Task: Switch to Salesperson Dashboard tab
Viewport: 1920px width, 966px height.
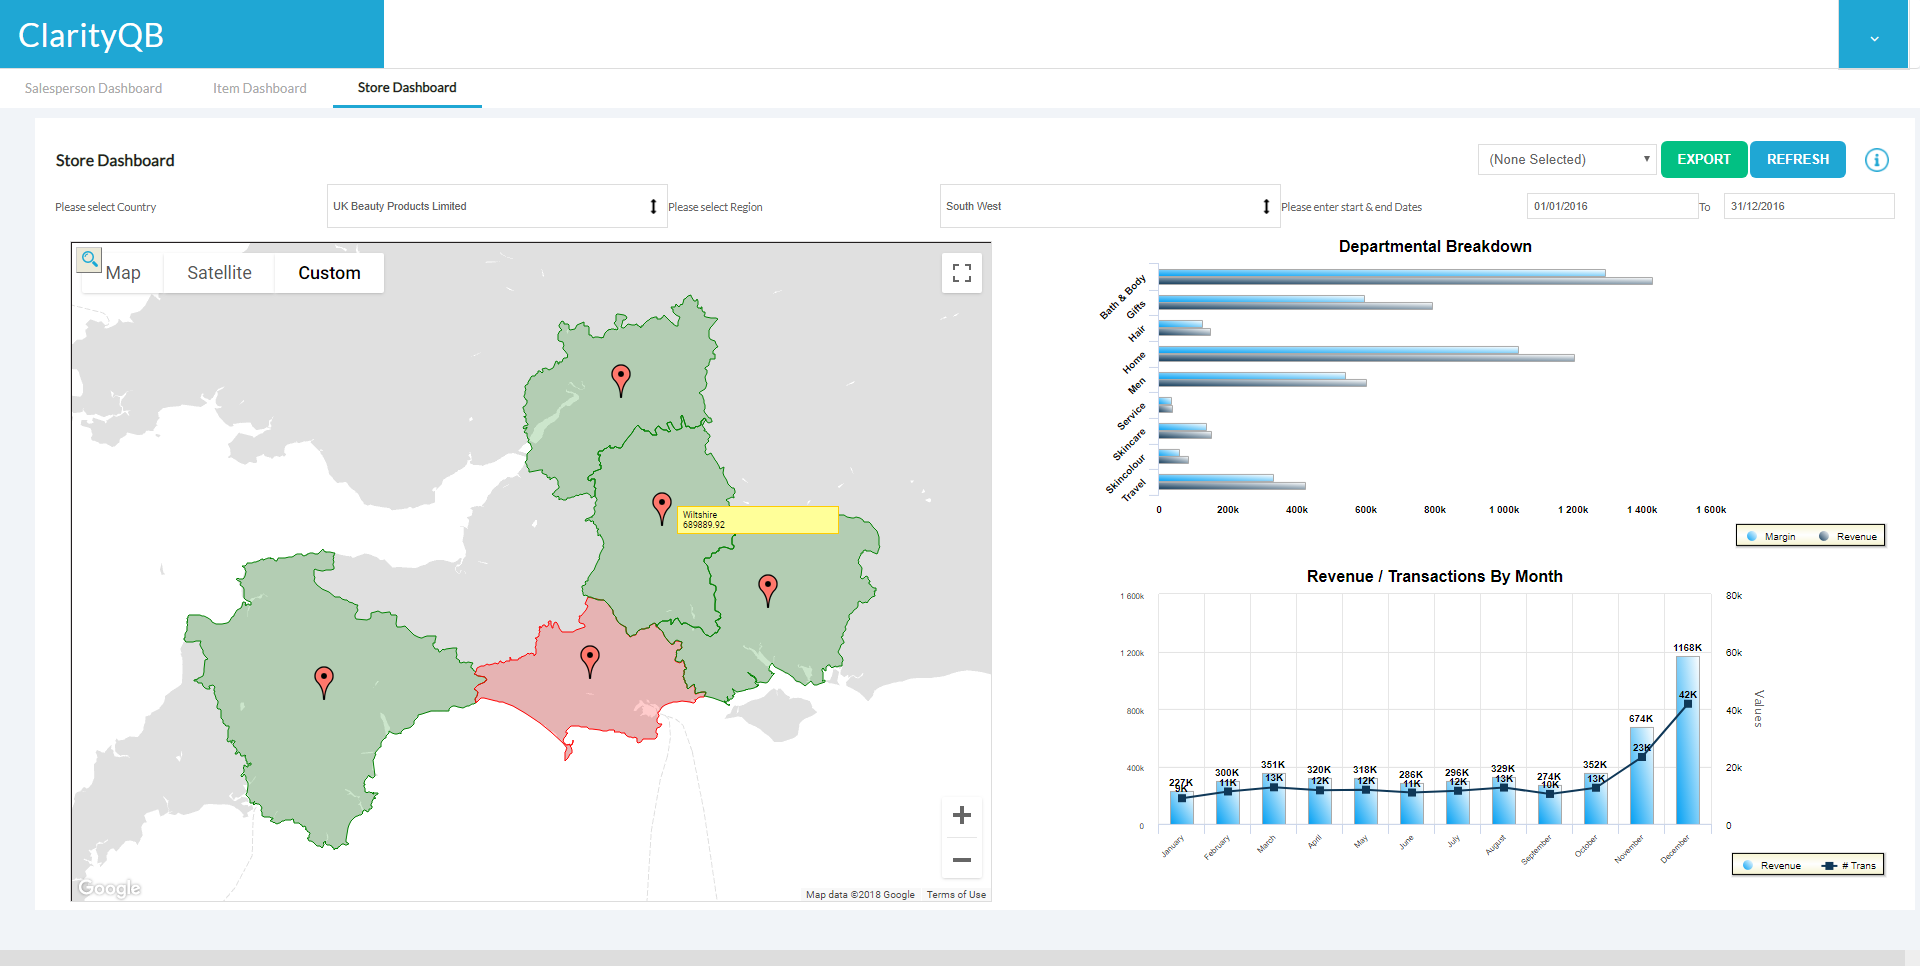Action: [x=93, y=88]
